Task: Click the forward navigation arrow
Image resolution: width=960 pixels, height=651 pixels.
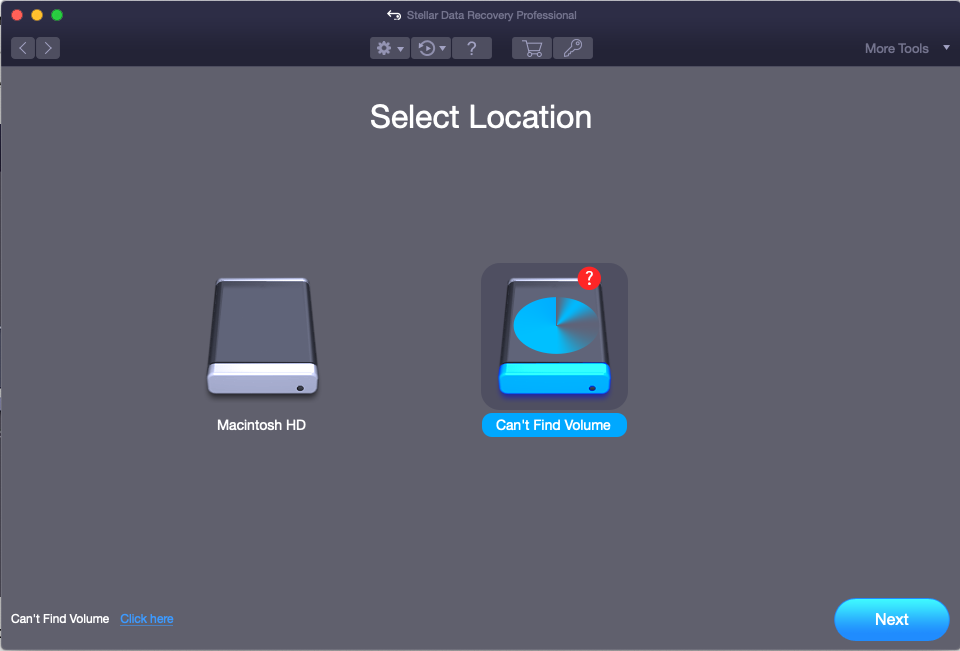Action: tap(47, 48)
